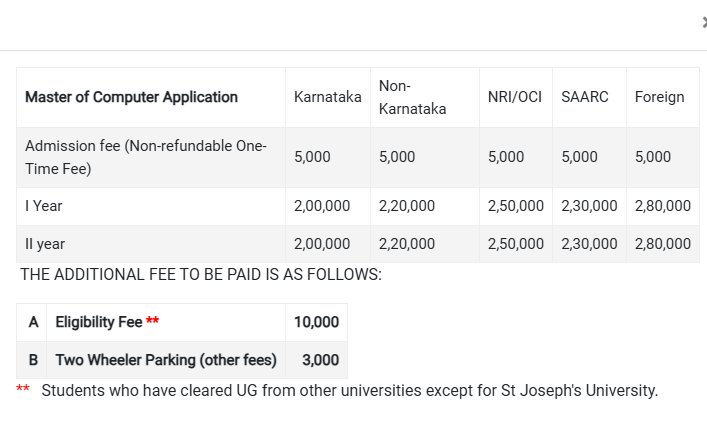Select the Admission fee row label
This screenshot has height=430, width=707.
(x=146, y=157)
